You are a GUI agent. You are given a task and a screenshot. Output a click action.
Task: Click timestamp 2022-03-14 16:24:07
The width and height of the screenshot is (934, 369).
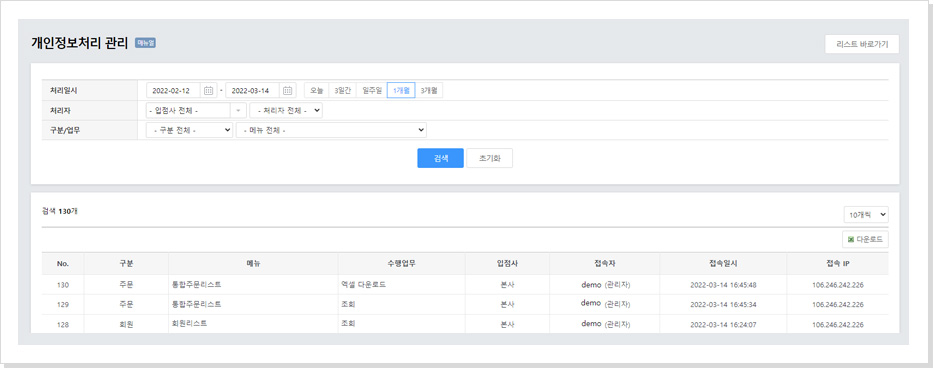[x=723, y=324]
